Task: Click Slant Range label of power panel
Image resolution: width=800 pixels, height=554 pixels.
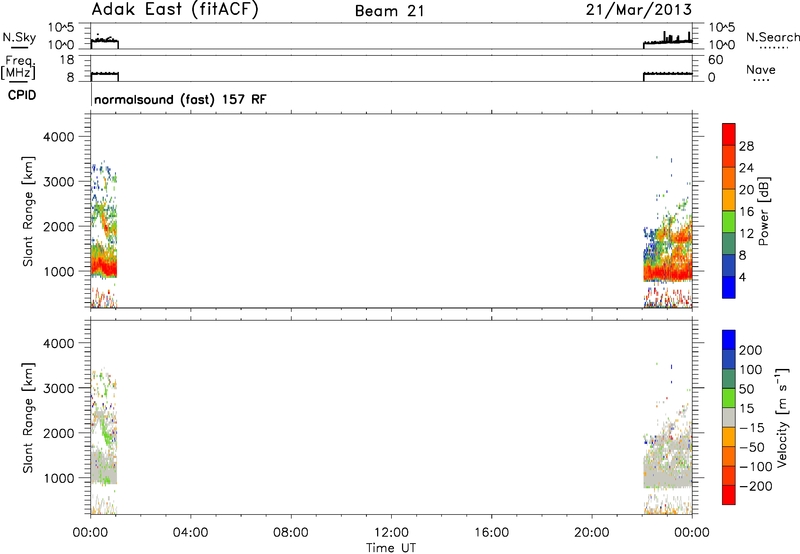Action: 28,211
